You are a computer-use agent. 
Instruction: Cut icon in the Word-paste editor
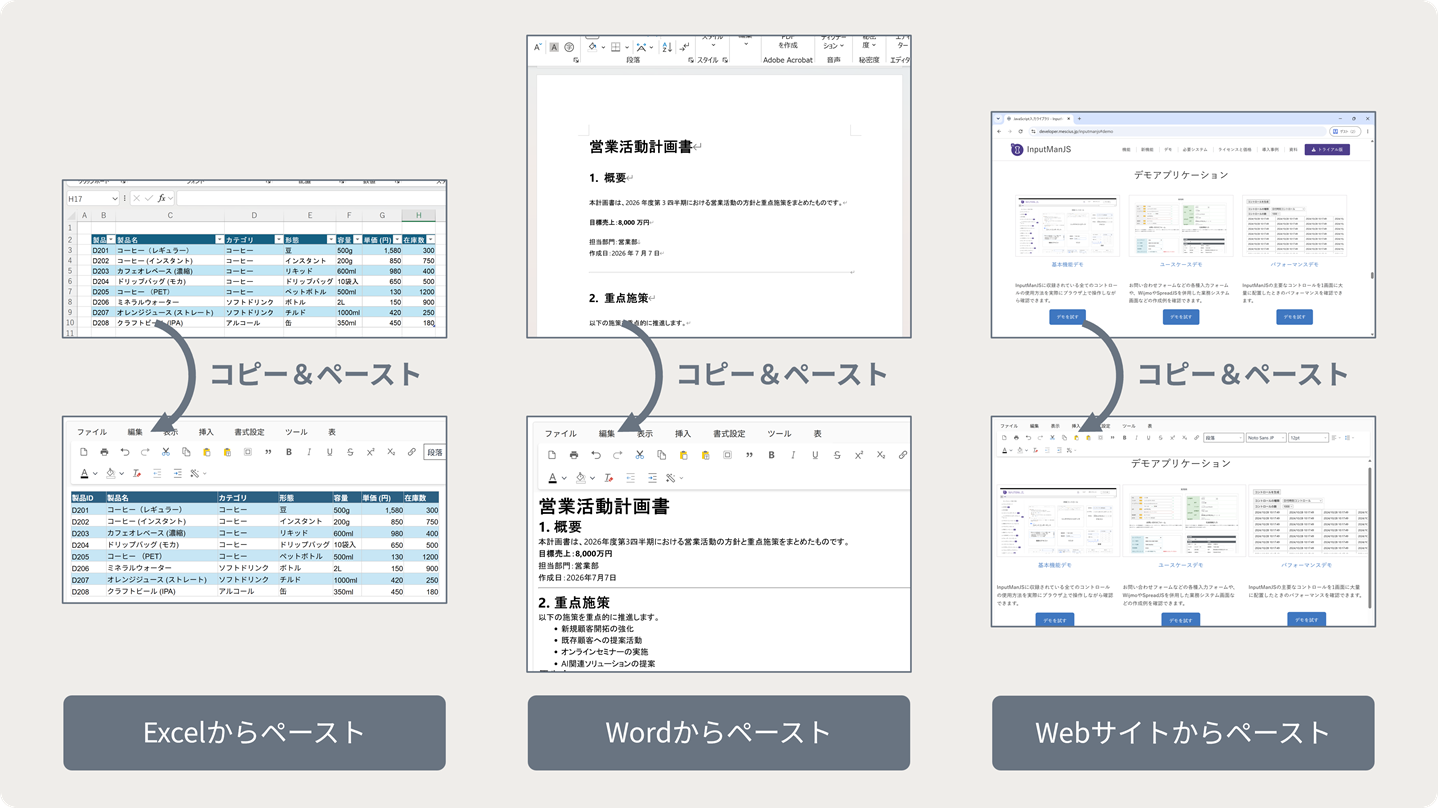(640, 455)
